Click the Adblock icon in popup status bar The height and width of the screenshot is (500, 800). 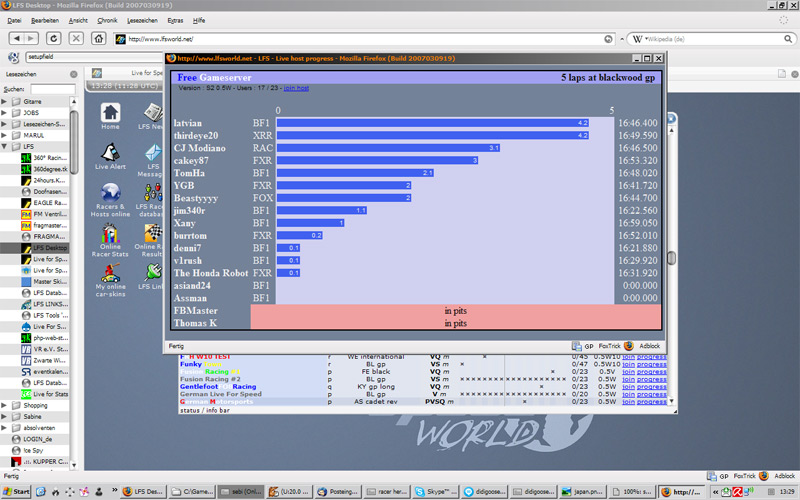coord(649,346)
